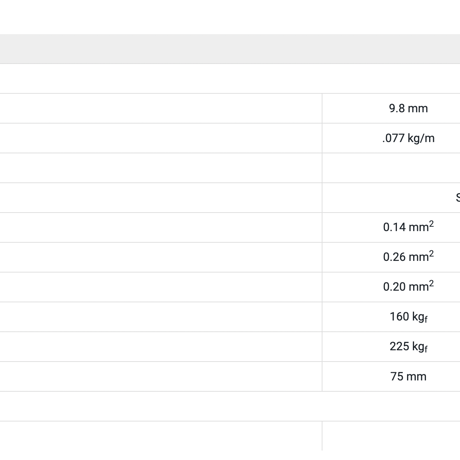Viewport: 460px width, 460px height.
Task: Click the blank label cell beside 9.8 mm
Action: [161, 108]
